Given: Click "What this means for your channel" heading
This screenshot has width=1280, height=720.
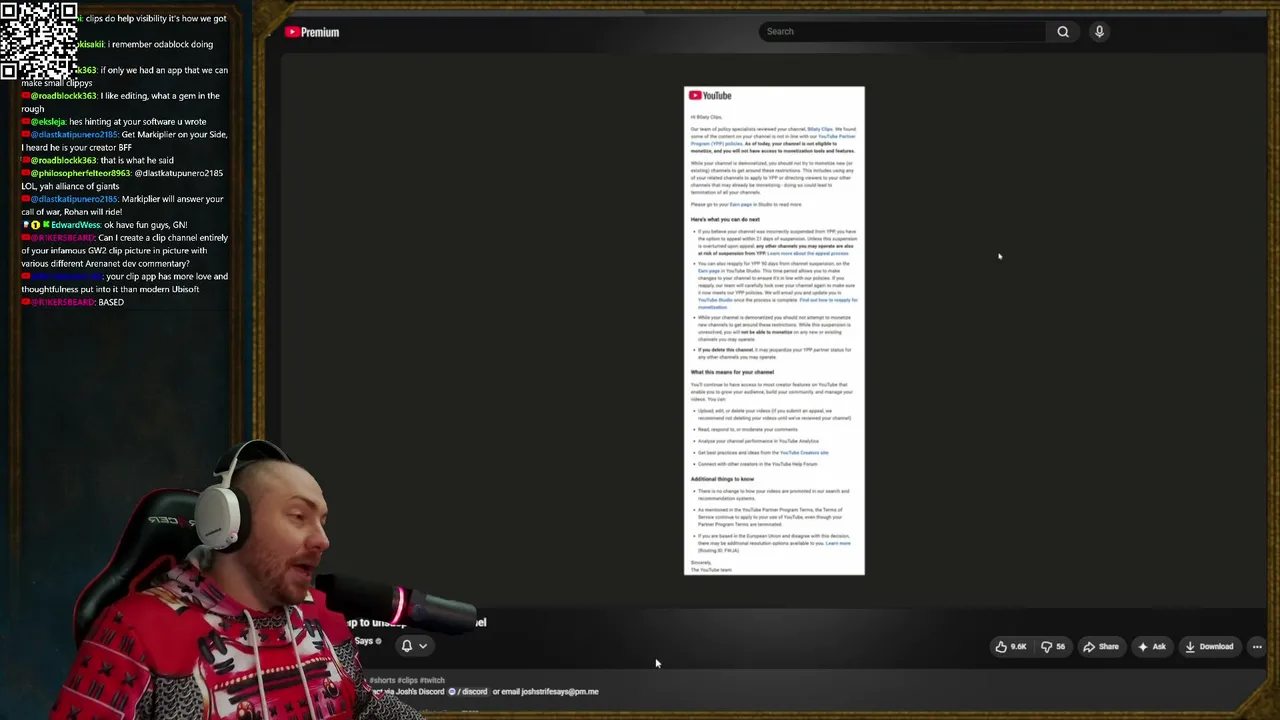Looking at the screenshot, I should (732, 372).
